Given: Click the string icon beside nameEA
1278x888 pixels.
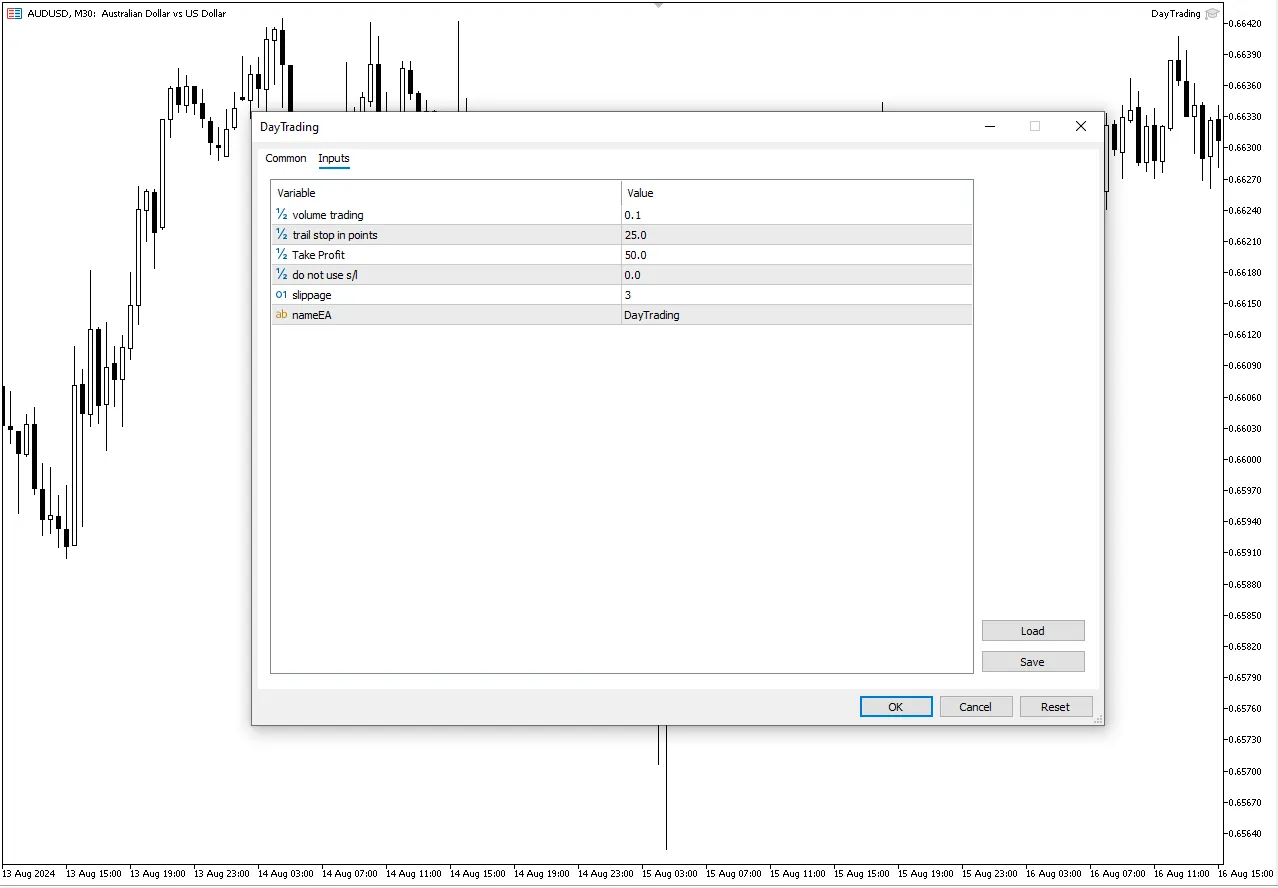Looking at the screenshot, I should (281, 315).
